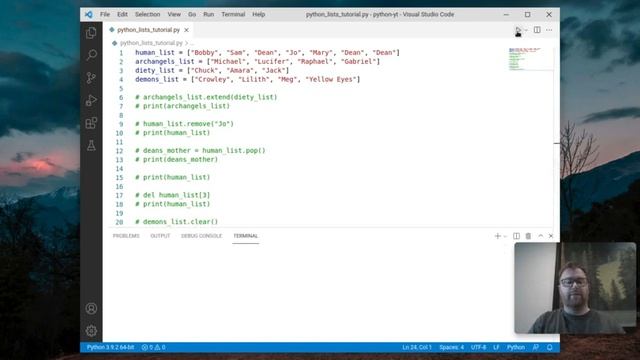The height and width of the screenshot is (360, 640).
Task: Open the Terminal menu
Action: (233, 14)
